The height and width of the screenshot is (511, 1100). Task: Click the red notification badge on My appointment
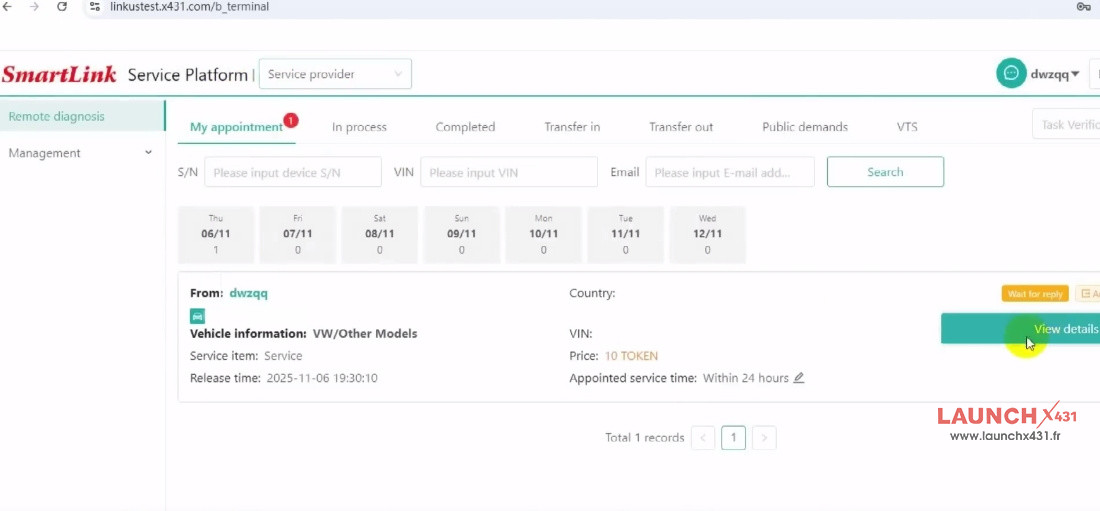(291, 120)
